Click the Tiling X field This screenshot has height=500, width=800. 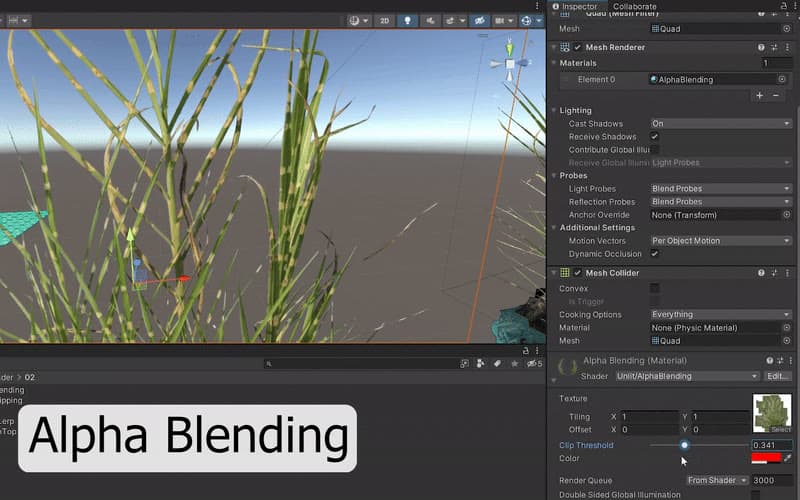(648, 416)
